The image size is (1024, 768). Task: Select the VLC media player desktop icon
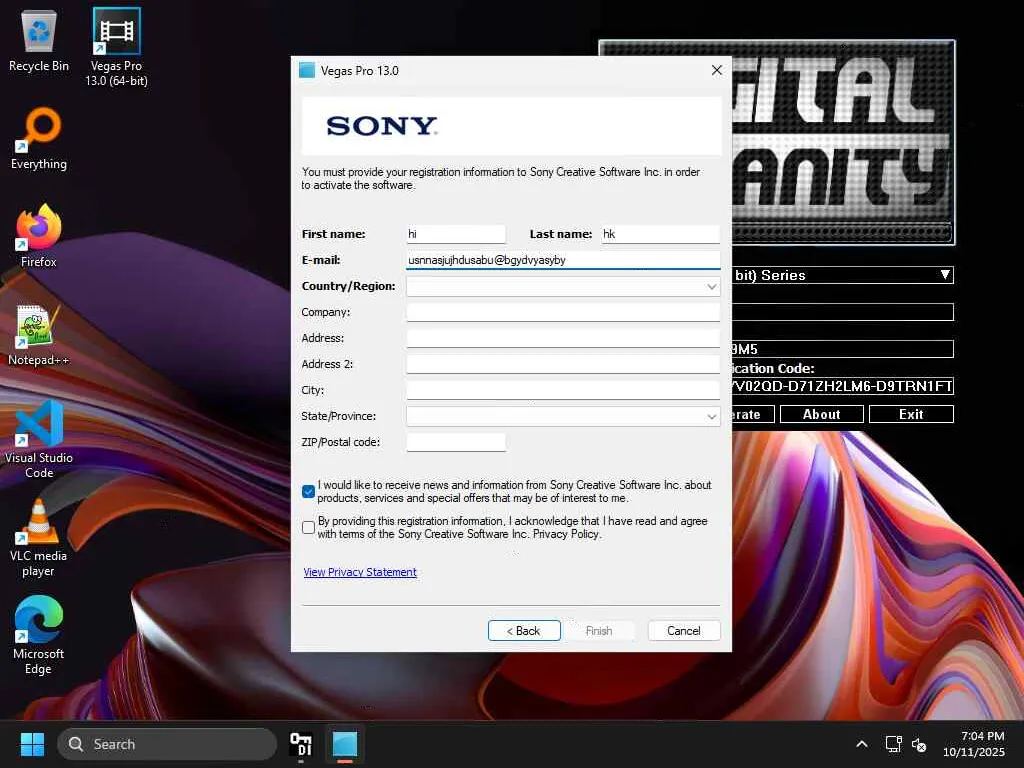(39, 538)
